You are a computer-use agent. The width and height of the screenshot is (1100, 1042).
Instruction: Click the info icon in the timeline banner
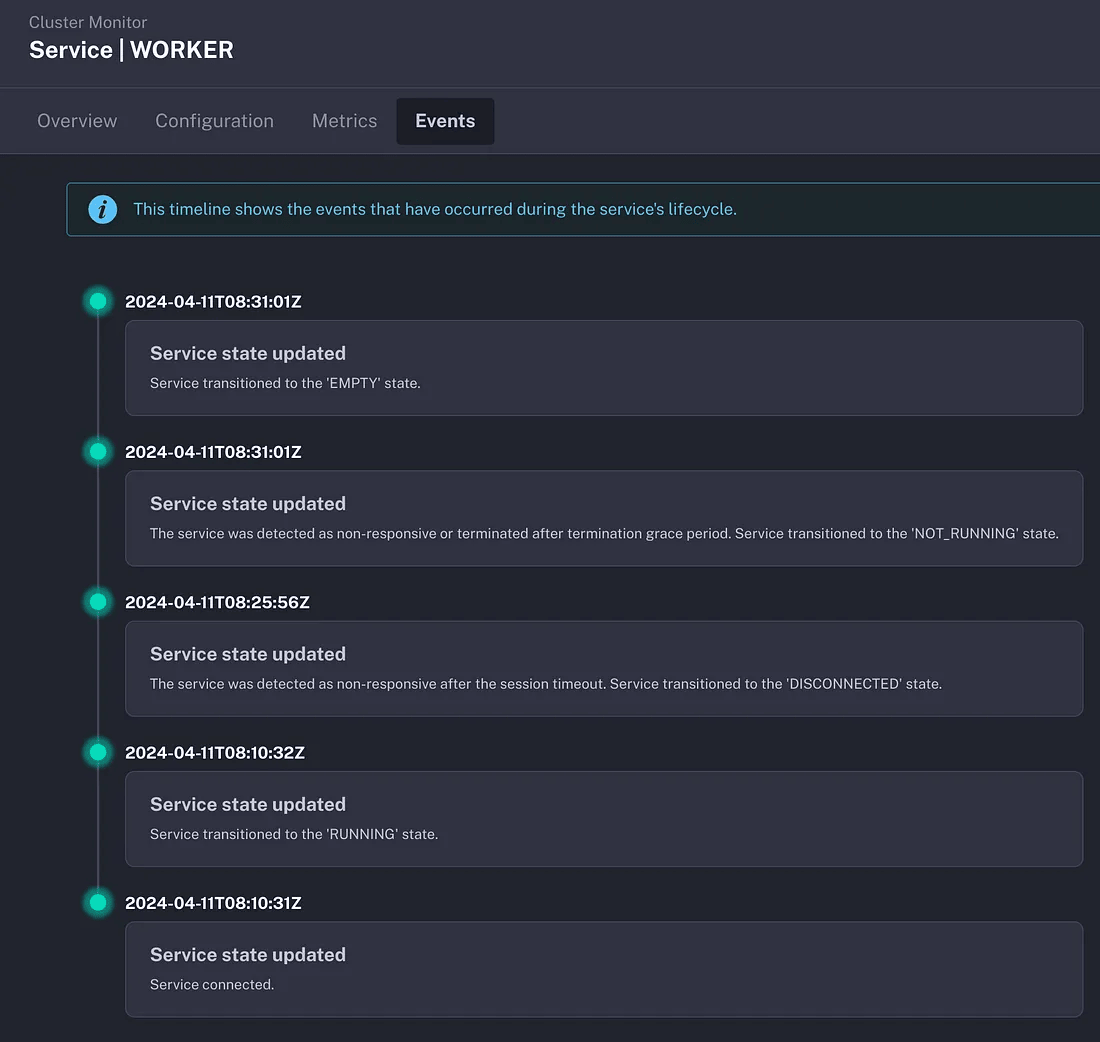[x=102, y=209]
